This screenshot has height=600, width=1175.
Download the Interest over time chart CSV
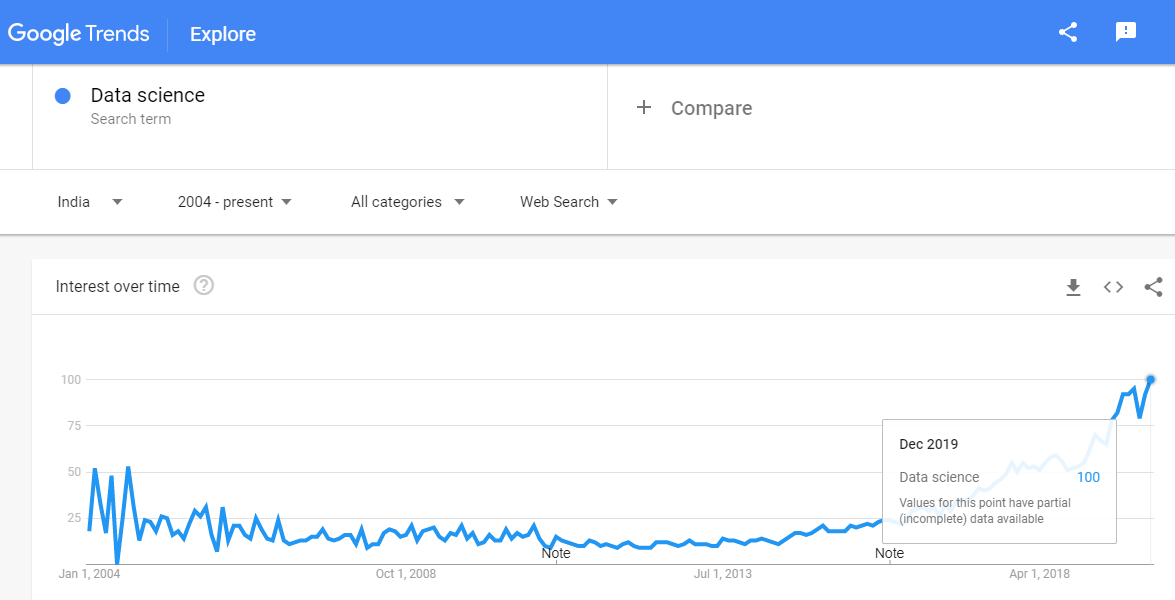pos(1073,287)
